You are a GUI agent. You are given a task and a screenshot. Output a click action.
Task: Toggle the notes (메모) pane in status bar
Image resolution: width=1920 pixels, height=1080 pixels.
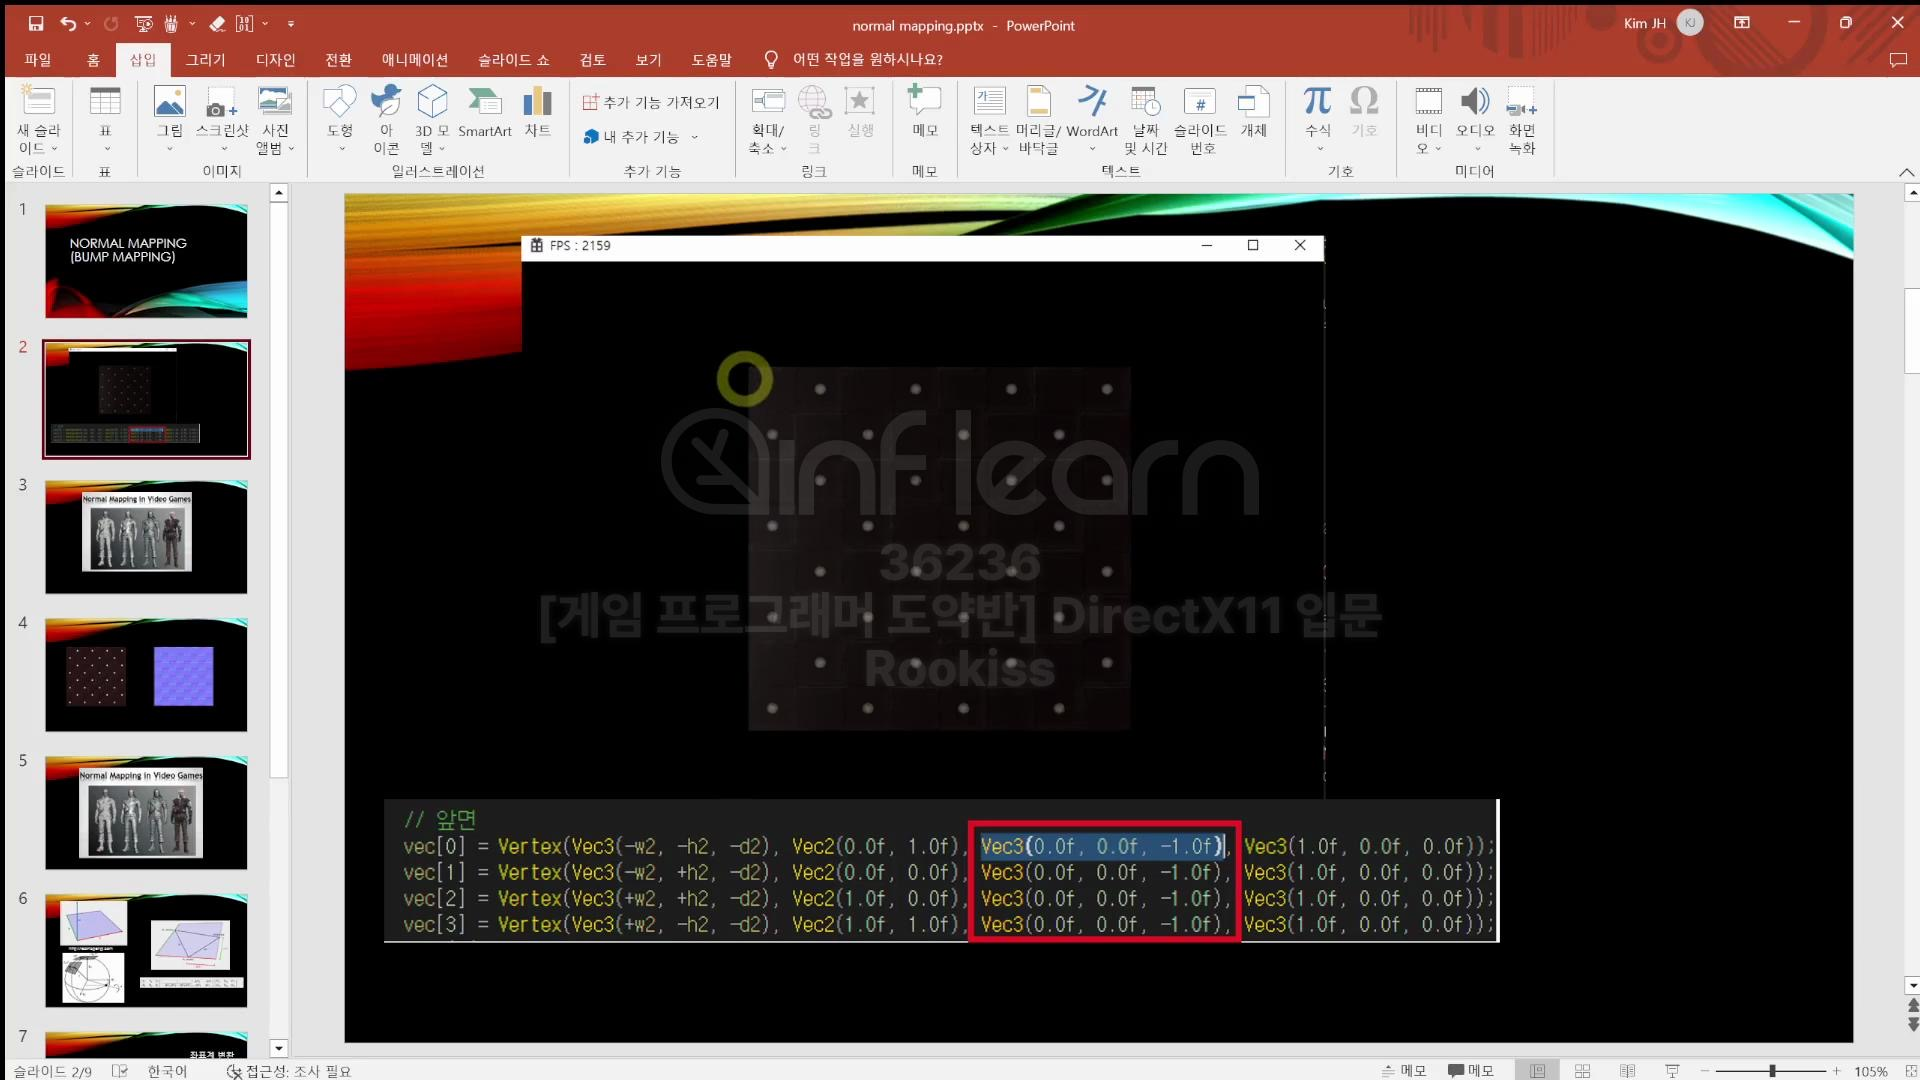(1403, 1071)
